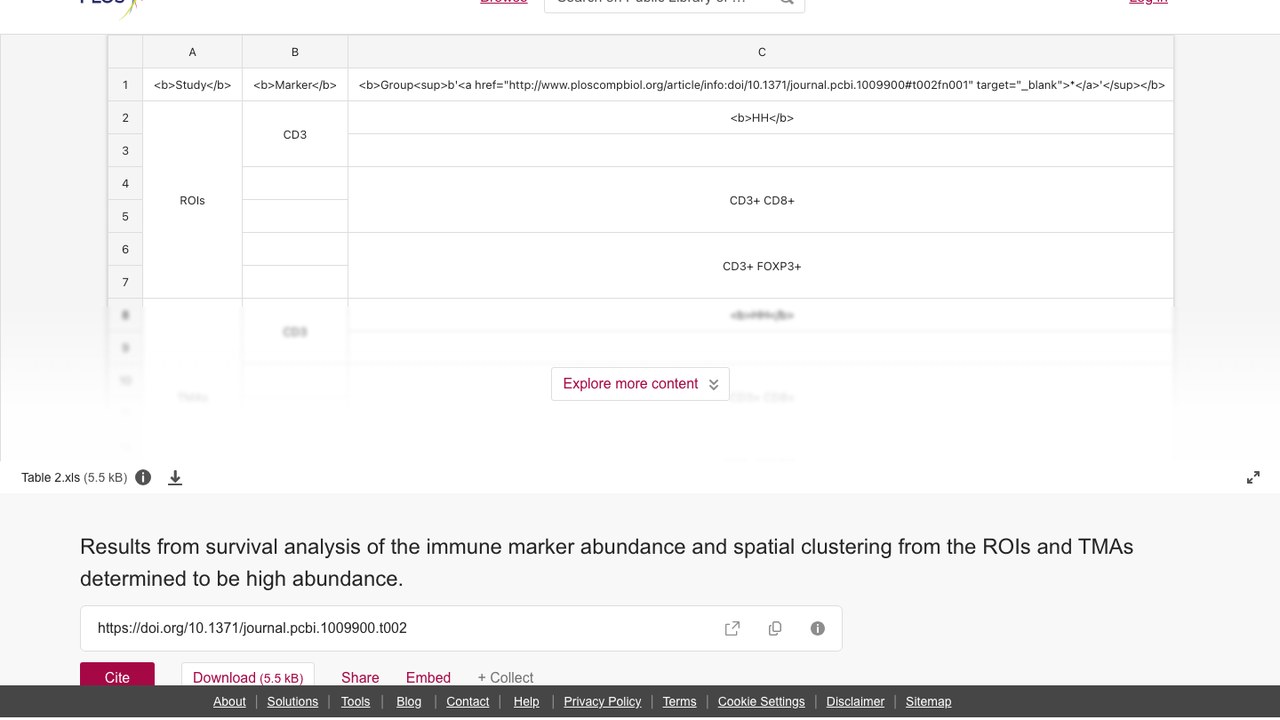Select the CD3+ FOXP3+ cell
The width and height of the screenshot is (1280, 720).
(761, 266)
